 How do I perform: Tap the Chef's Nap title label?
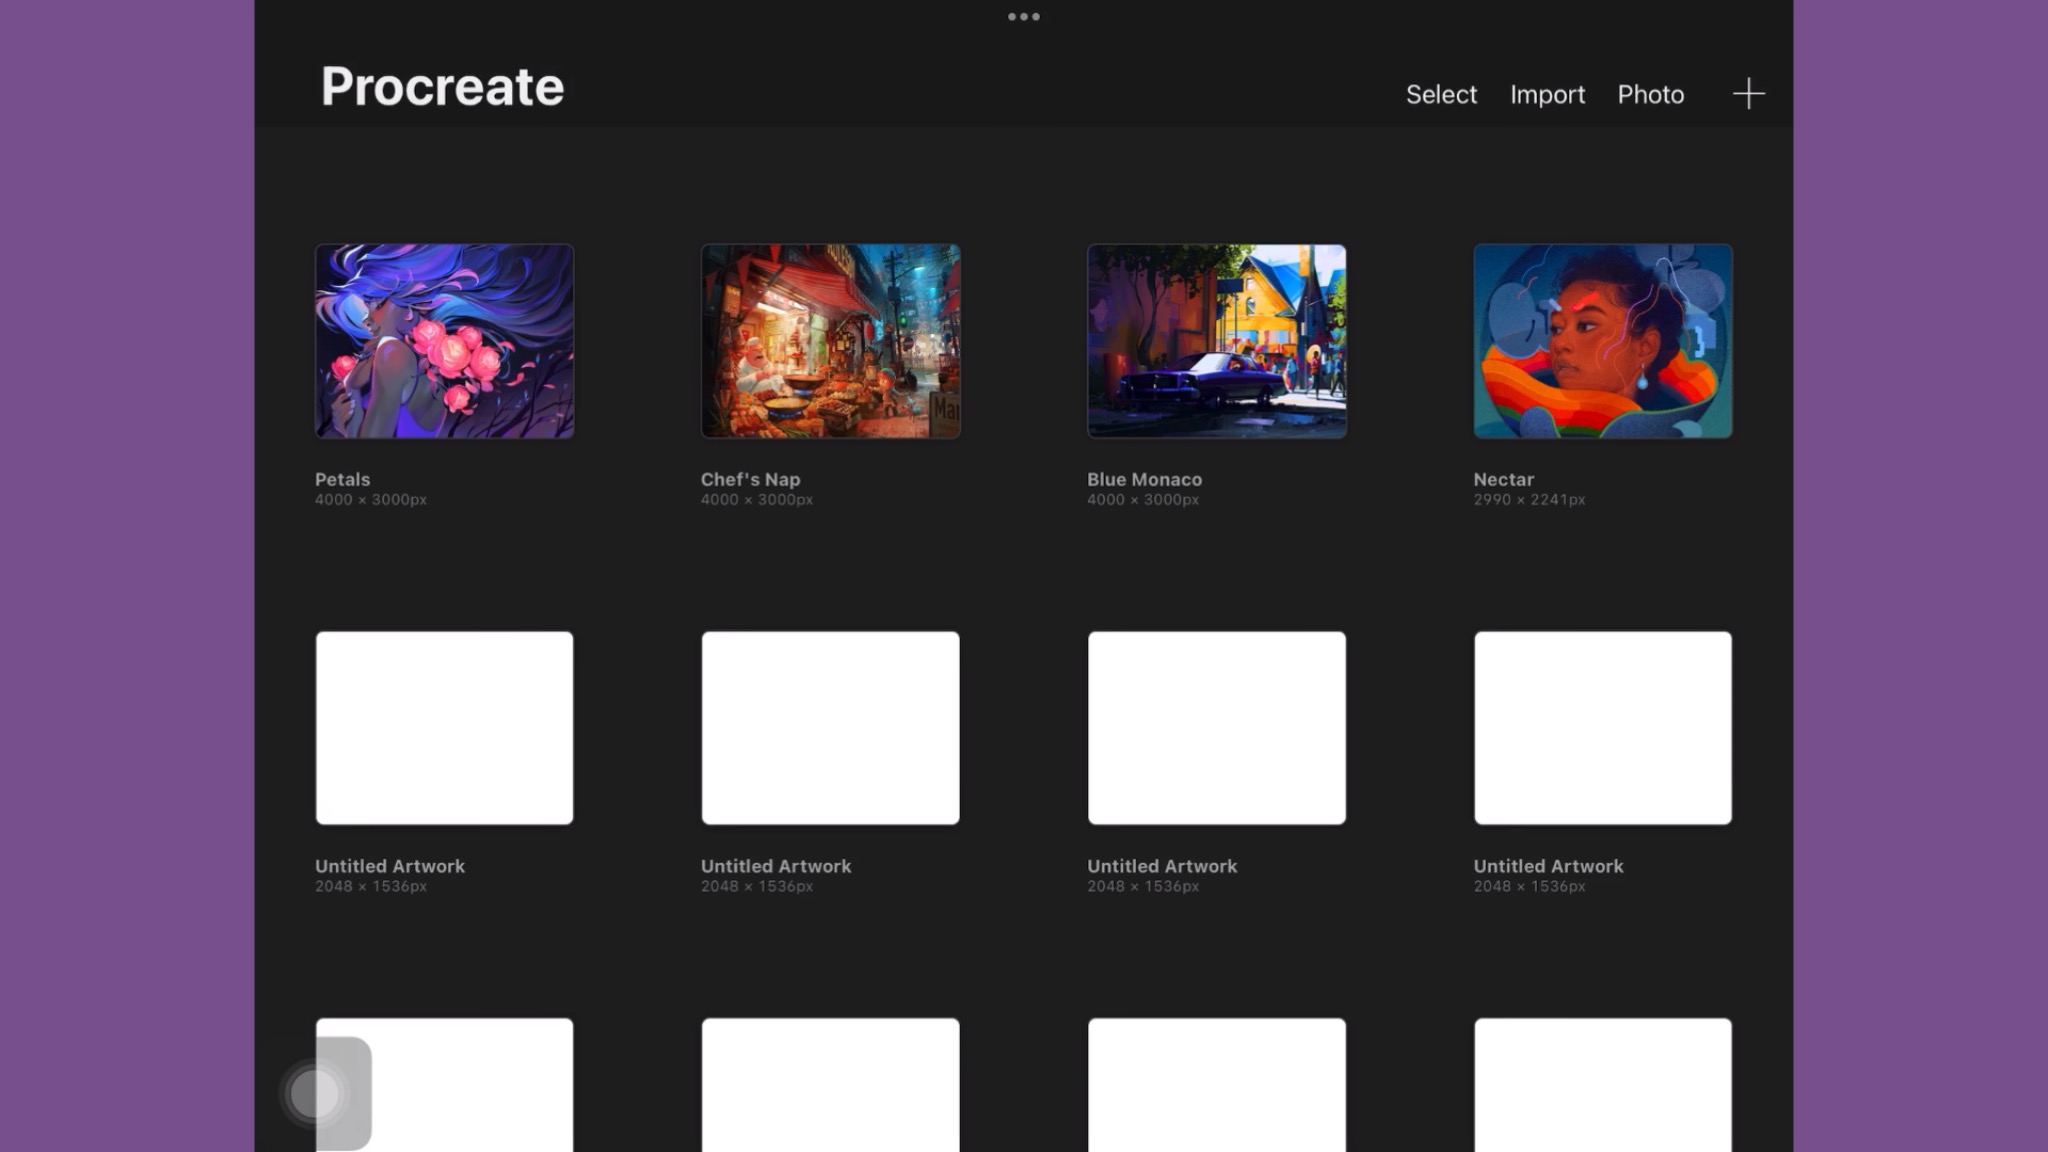coord(750,479)
